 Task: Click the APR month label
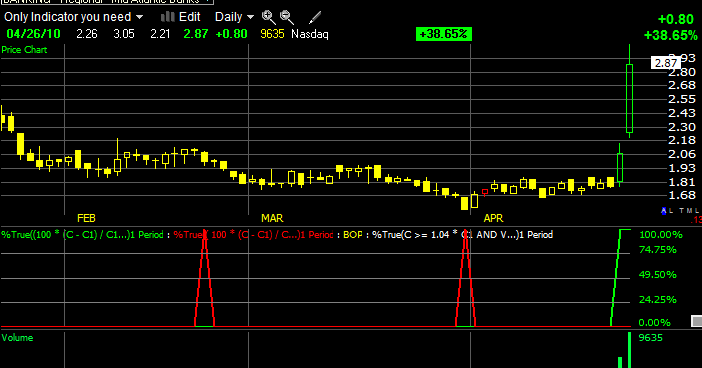pos(493,218)
